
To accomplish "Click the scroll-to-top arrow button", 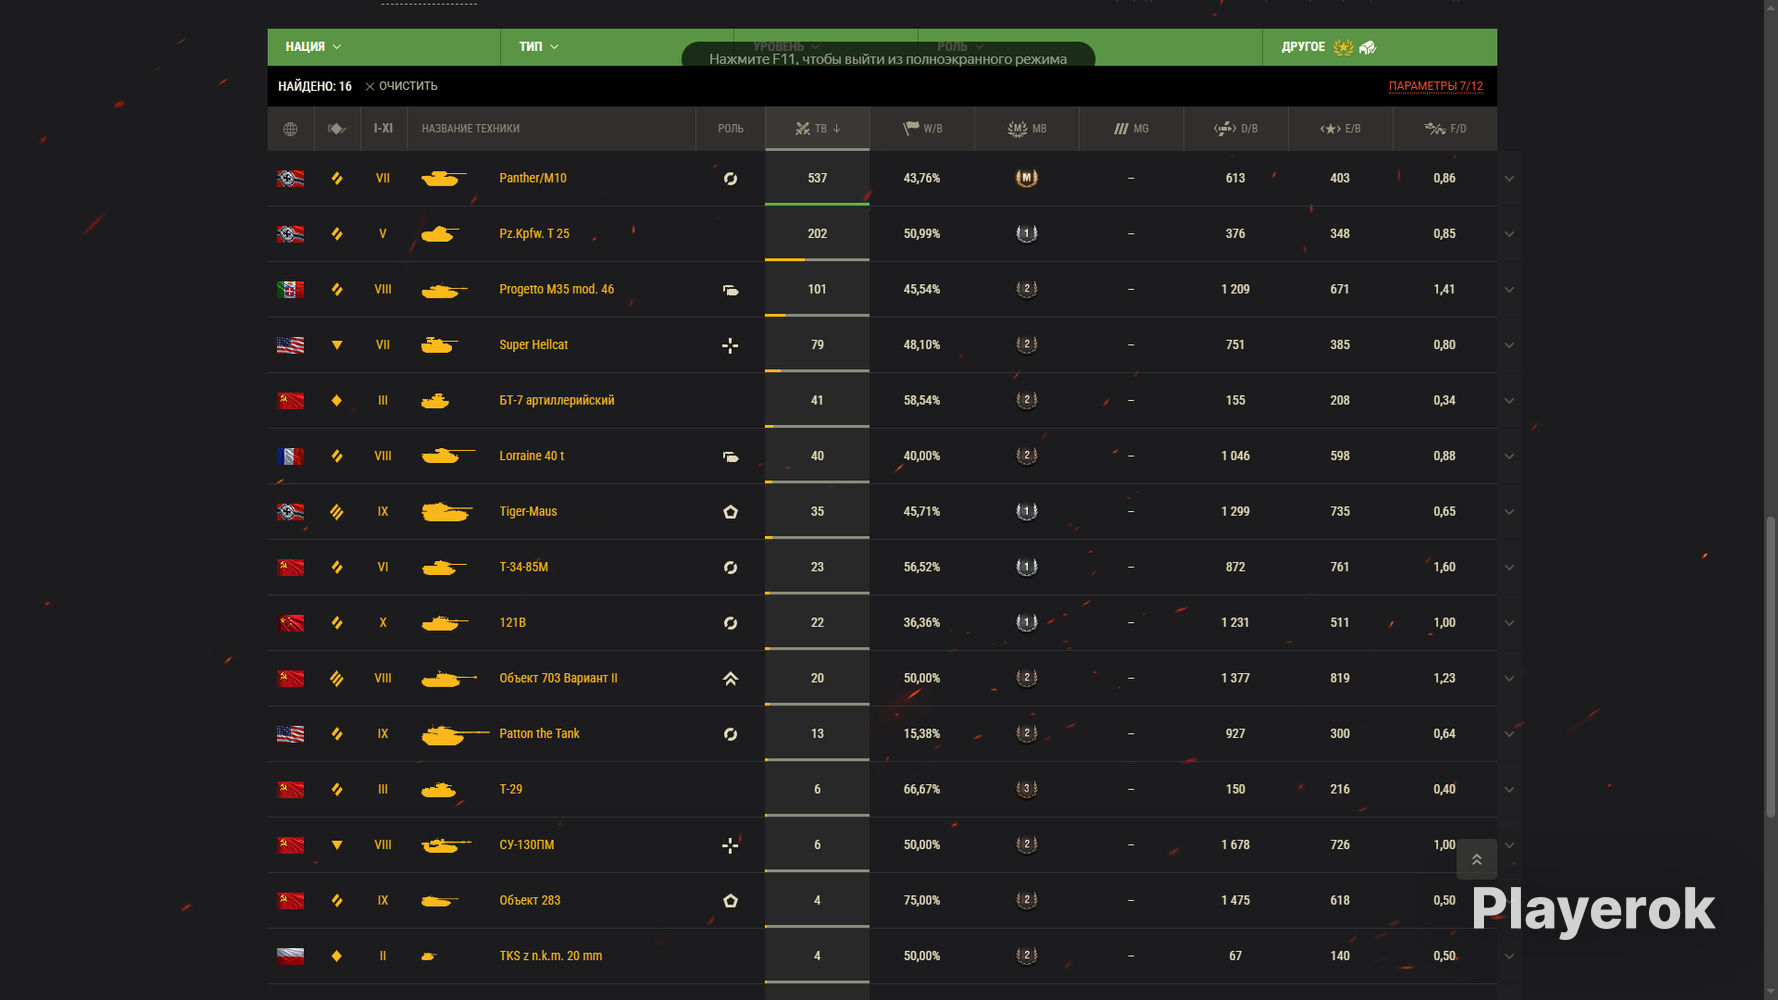I will [x=1476, y=859].
